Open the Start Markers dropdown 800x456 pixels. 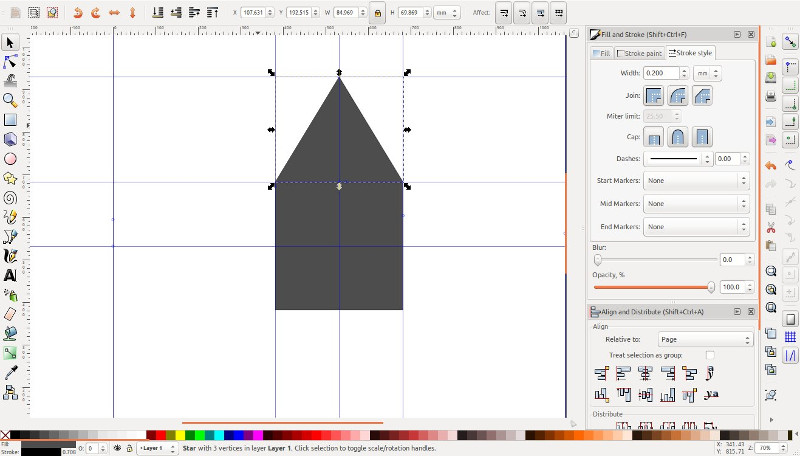coord(696,181)
